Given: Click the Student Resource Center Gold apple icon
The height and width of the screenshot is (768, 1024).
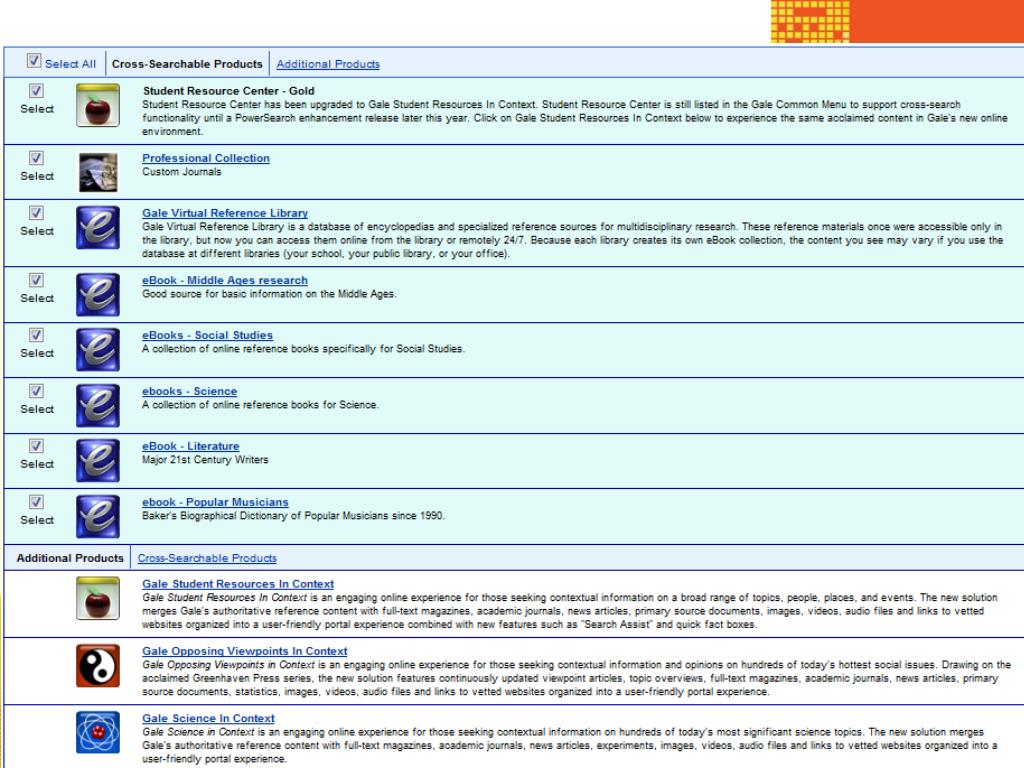Looking at the screenshot, I should [x=98, y=105].
